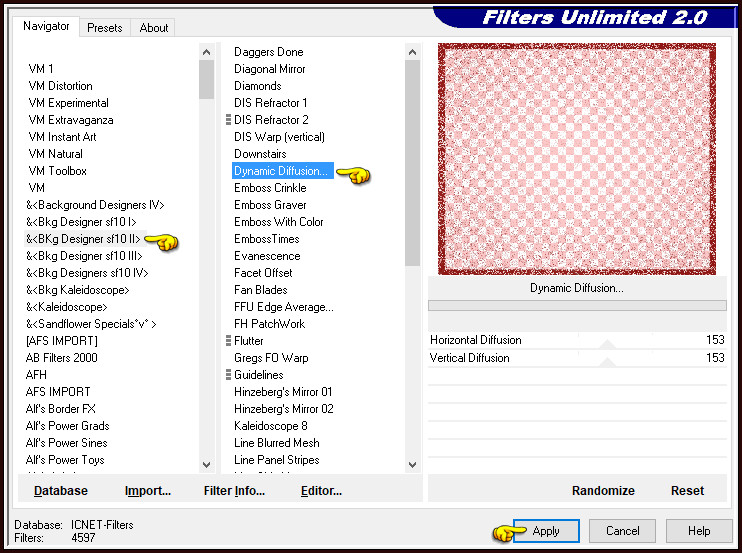
Task: Click the Randomize button
Action: (603, 491)
